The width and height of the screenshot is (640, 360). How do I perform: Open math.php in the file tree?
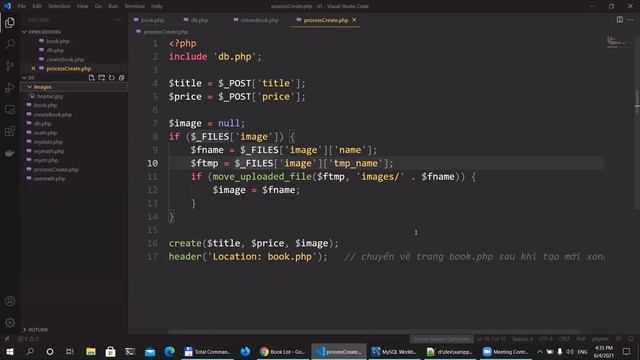point(45,133)
